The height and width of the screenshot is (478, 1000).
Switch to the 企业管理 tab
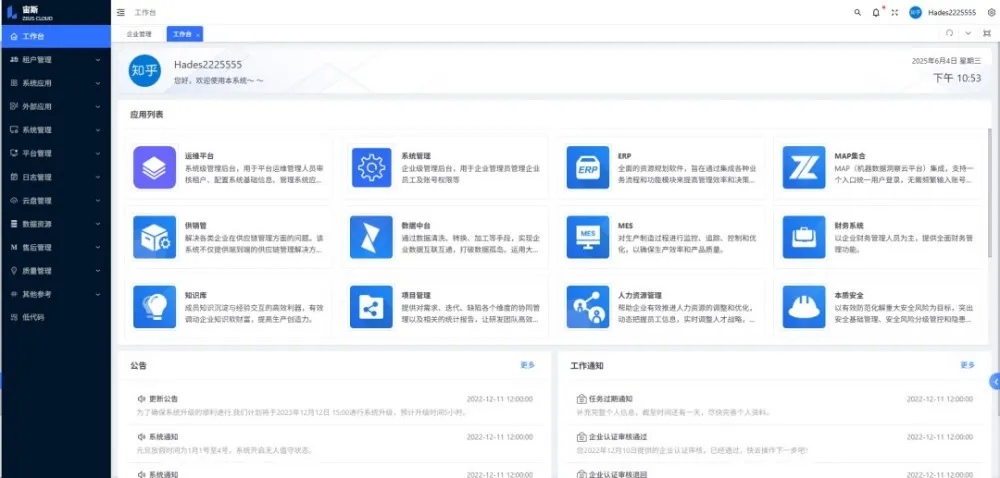pos(139,34)
